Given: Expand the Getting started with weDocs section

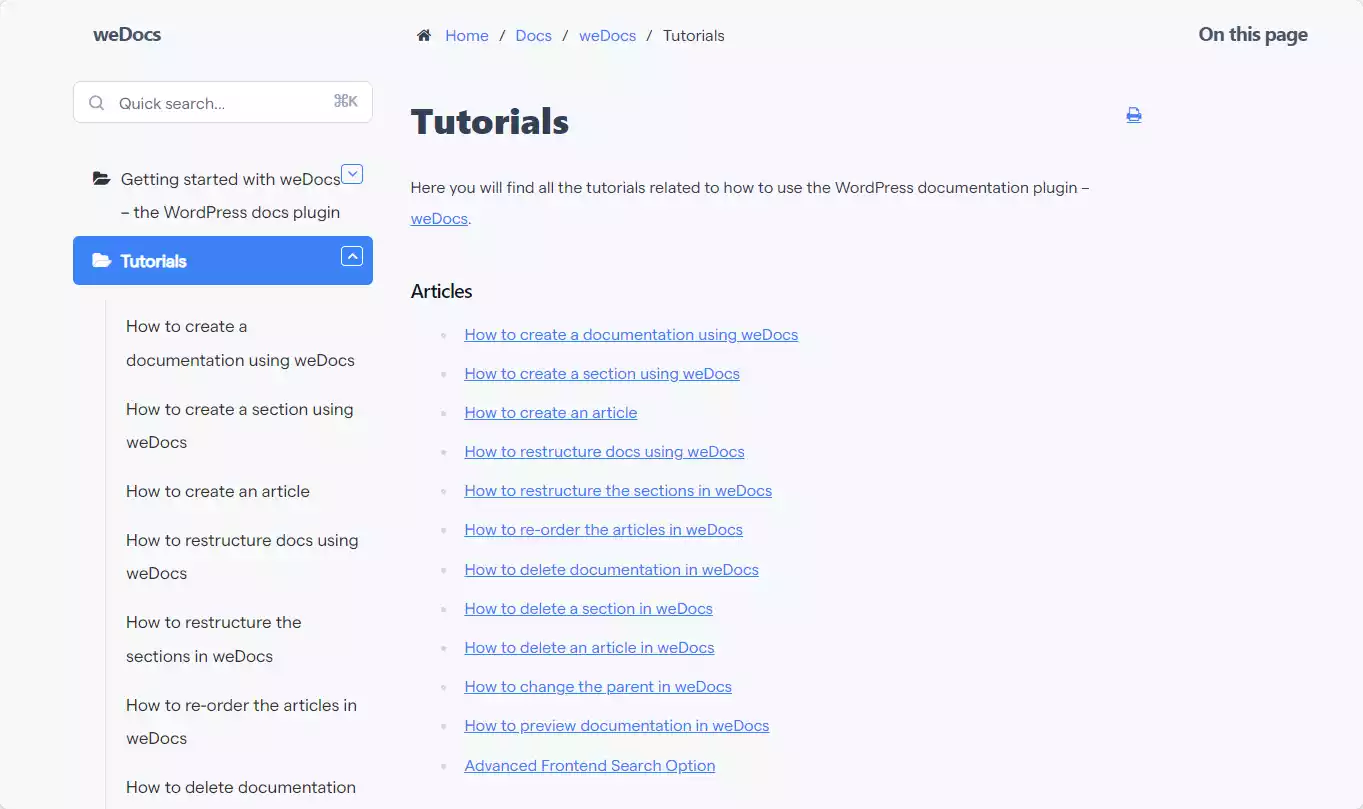Looking at the screenshot, I should (352, 173).
